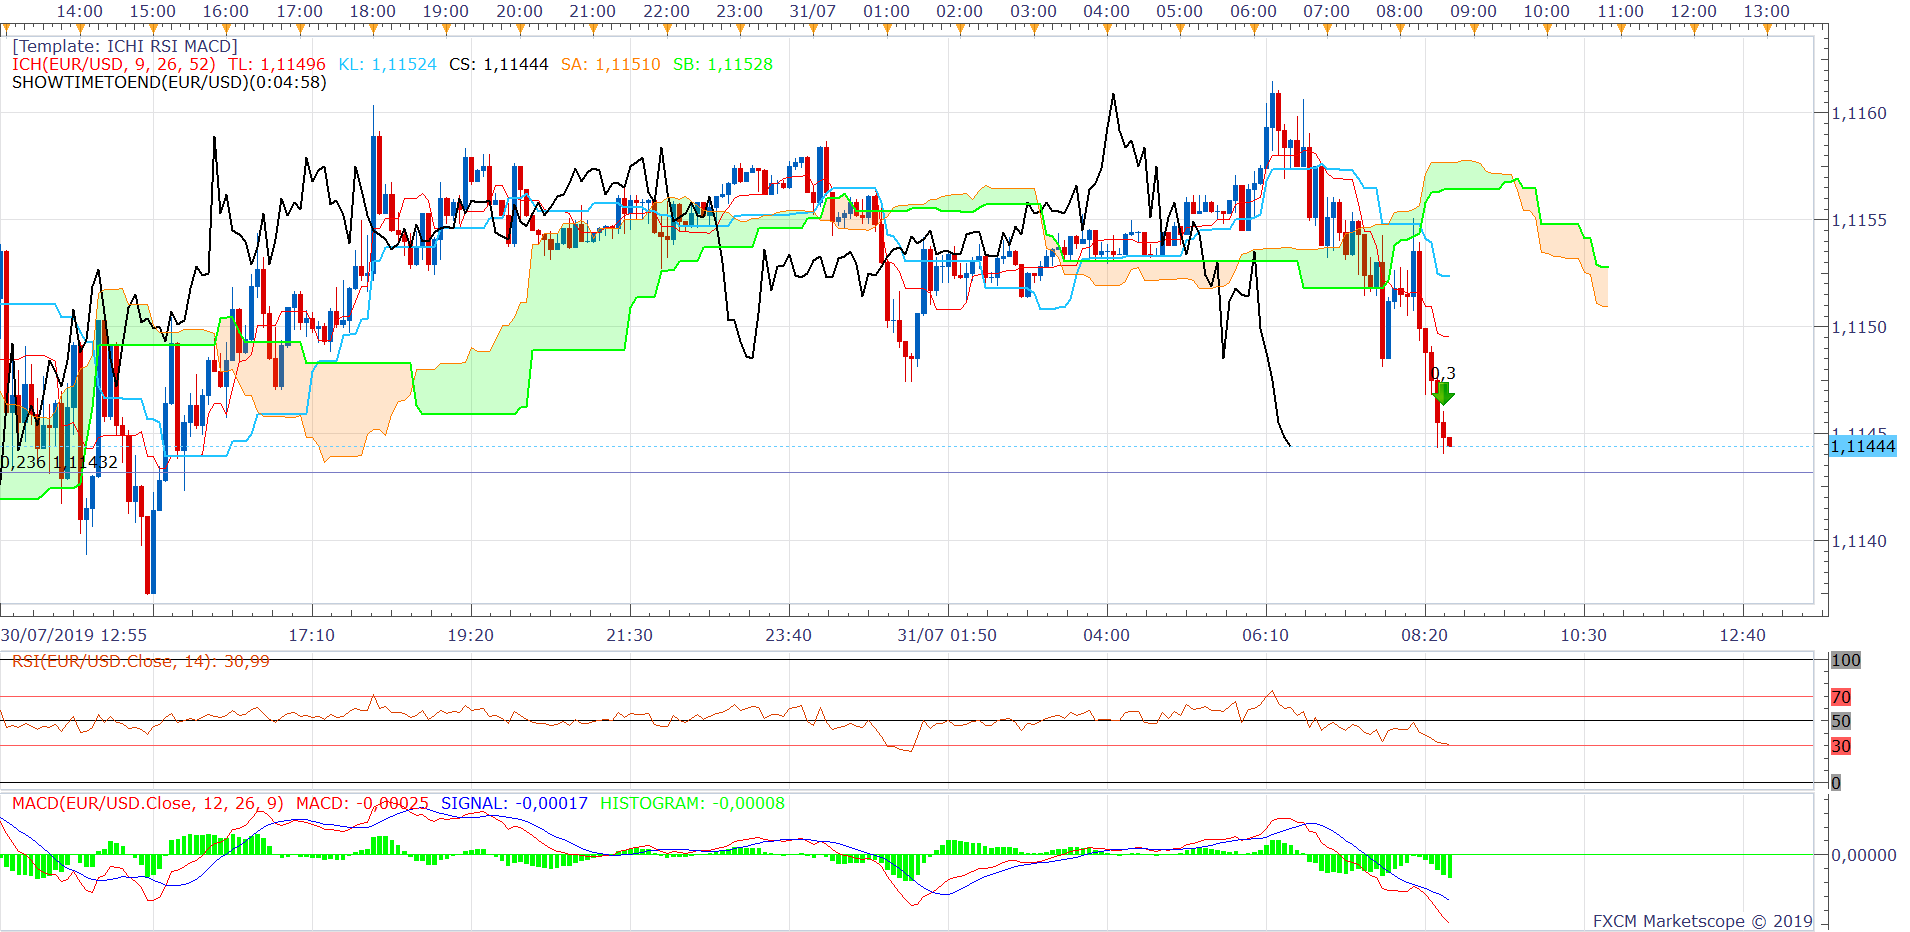Select the 02:00 label on the hourly ruler
Image resolution: width=1910 pixels, height=932 pixels.
960,11
